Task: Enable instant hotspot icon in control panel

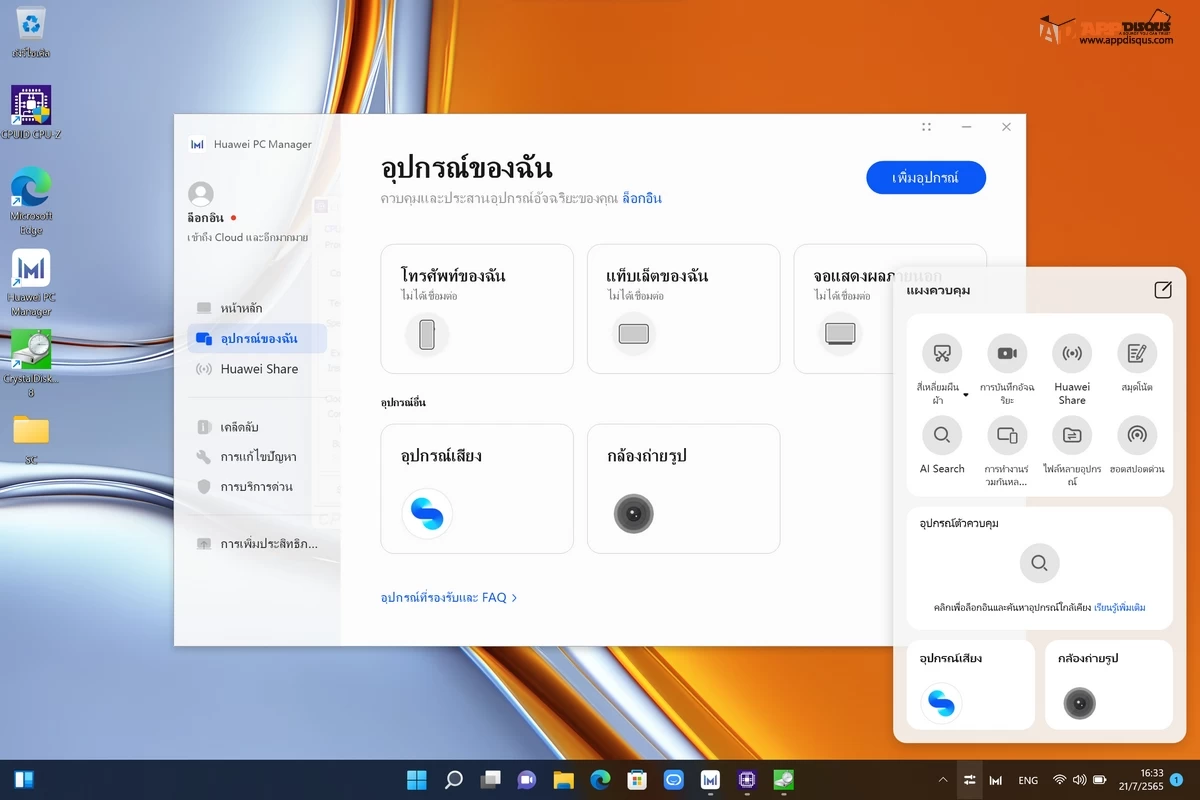Action: click(x=1137, y=435)
